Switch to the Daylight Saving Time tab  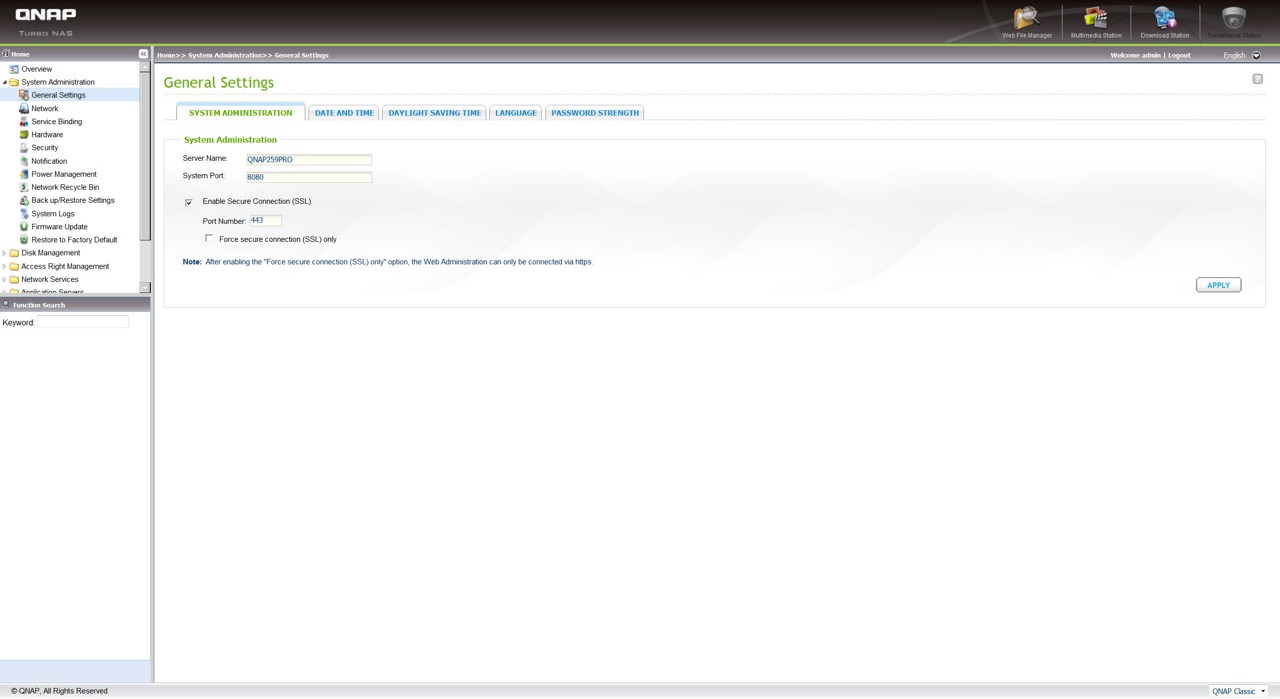(x=435, y=113)
